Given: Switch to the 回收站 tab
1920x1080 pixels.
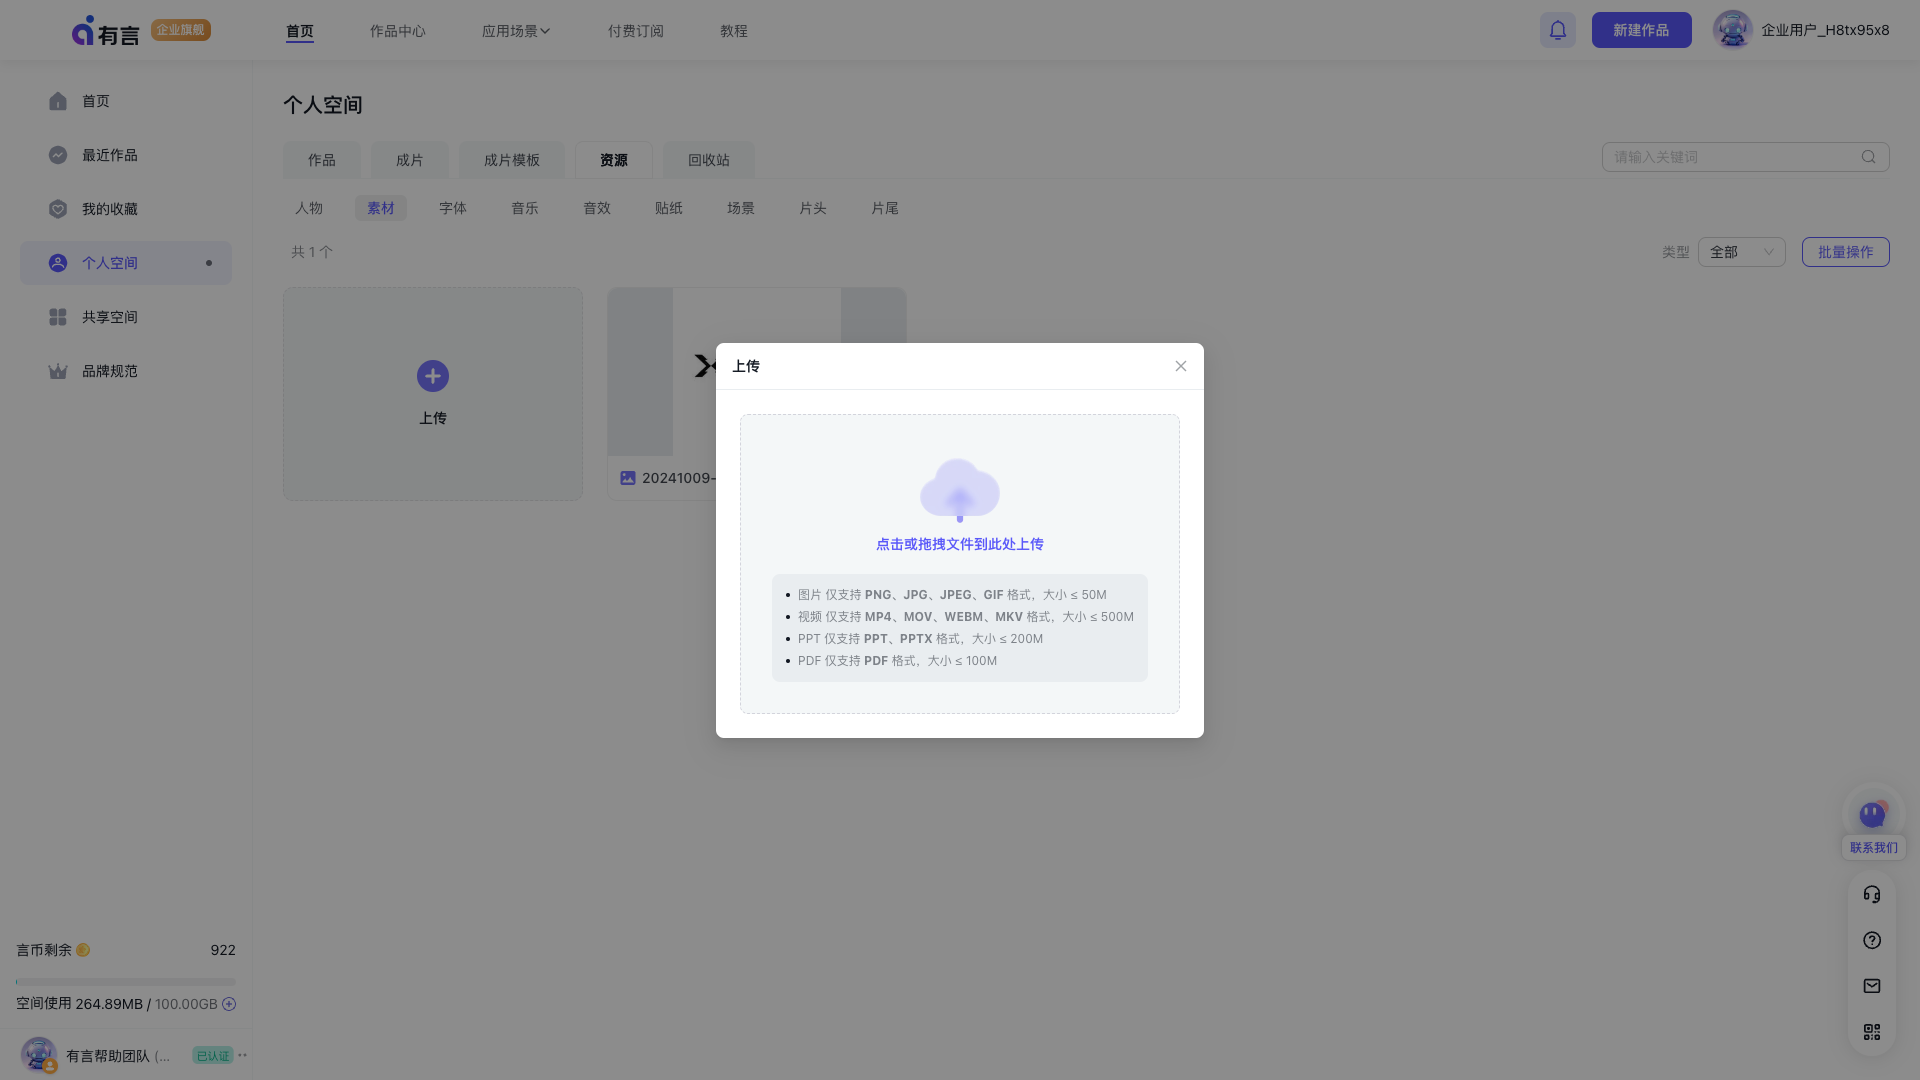Looking at the screenshot, I should point(709,160).
